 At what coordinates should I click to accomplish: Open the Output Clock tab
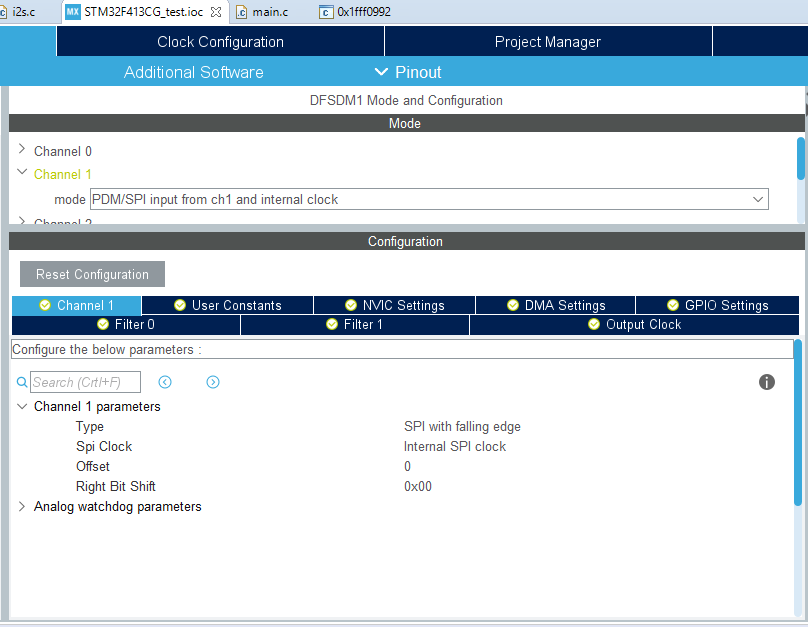[x=634, y=325]
